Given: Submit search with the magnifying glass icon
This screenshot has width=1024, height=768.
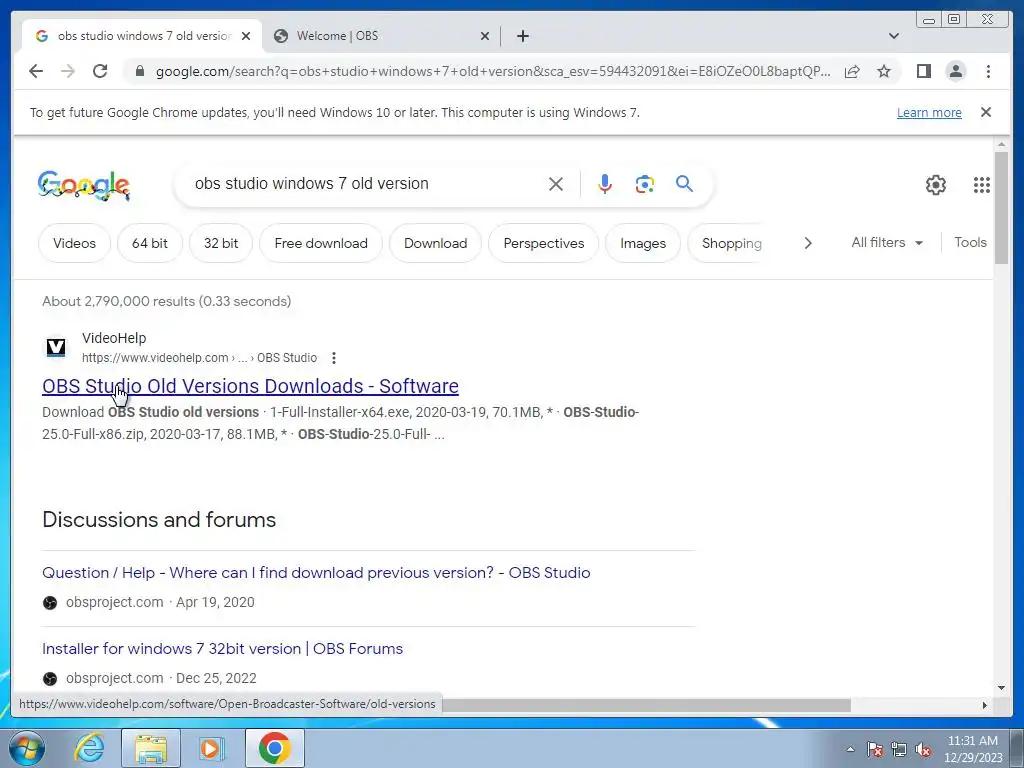Looking at the screenshot, I should point(684,184).
